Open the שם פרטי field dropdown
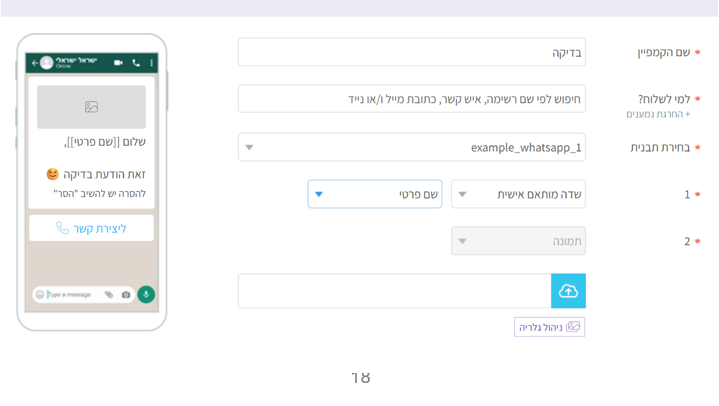719x406 pixels. (375, 194)
